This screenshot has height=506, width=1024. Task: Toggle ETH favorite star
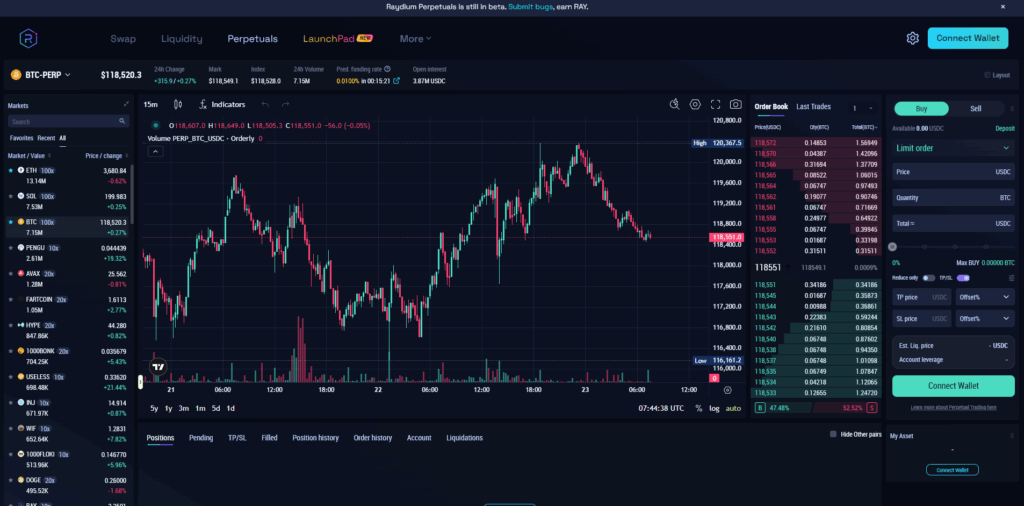pos(10,170)
